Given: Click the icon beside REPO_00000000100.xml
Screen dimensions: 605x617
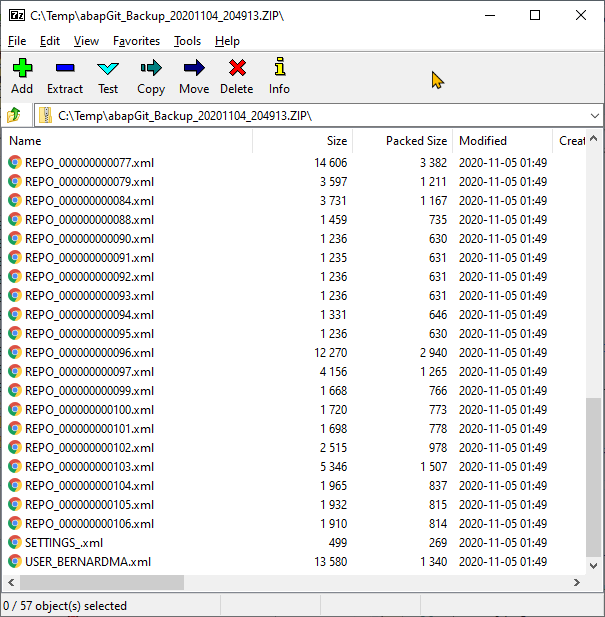Looking at the screenshot, I should pos(15,410).
